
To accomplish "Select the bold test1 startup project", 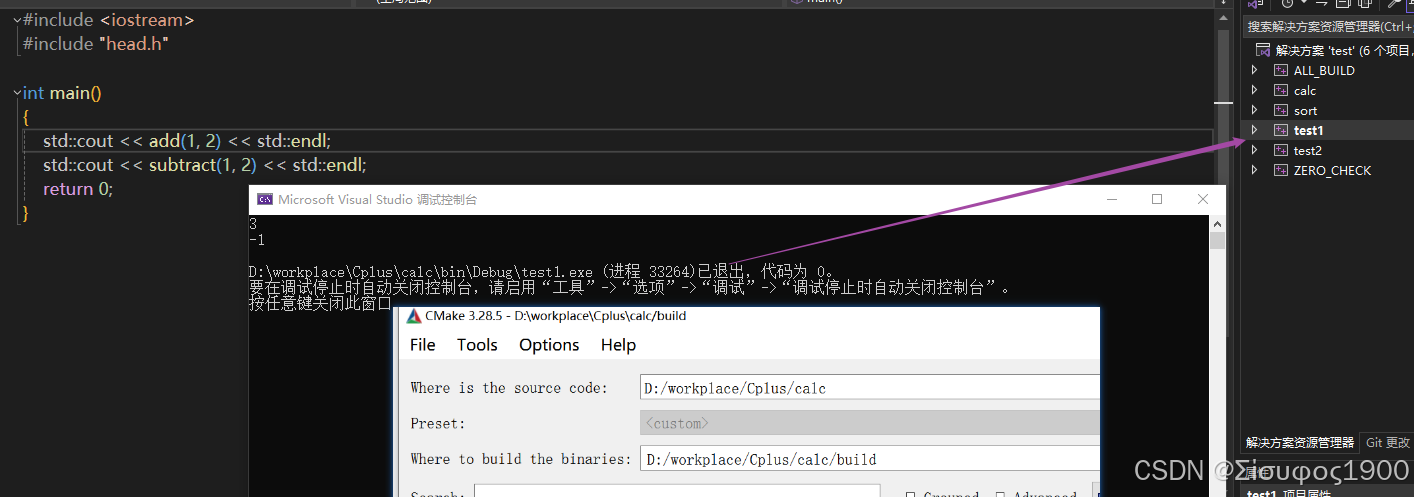I will pos(1308,131).
